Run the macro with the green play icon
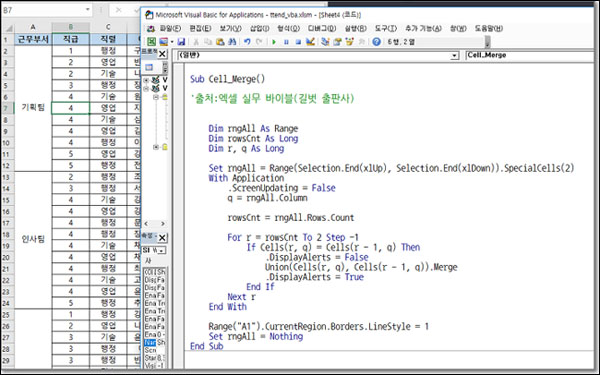 (x=274, y=42)
